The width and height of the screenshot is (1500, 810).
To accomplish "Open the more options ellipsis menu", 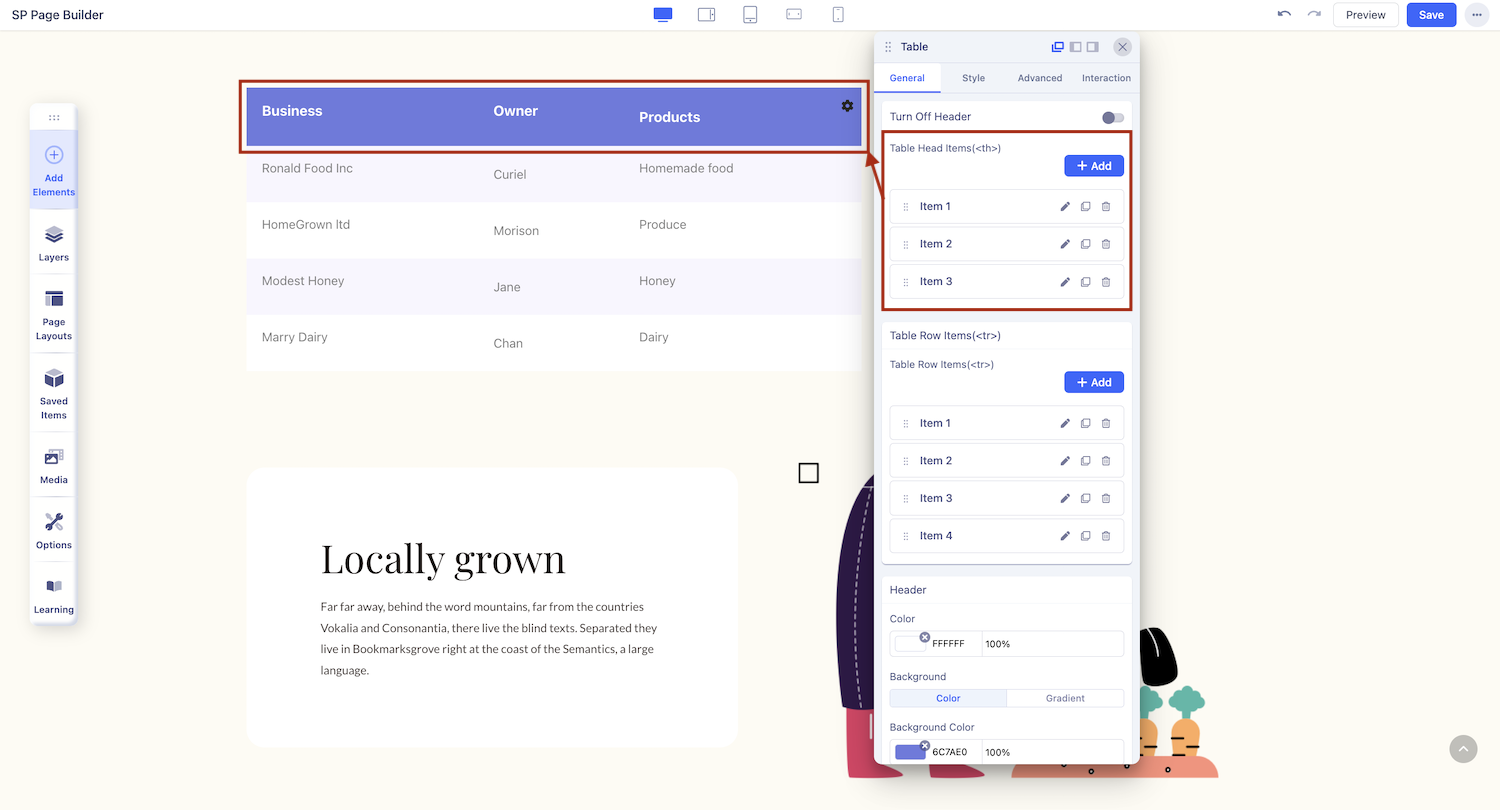I will pyautogui.click(x=1476, y=15).
